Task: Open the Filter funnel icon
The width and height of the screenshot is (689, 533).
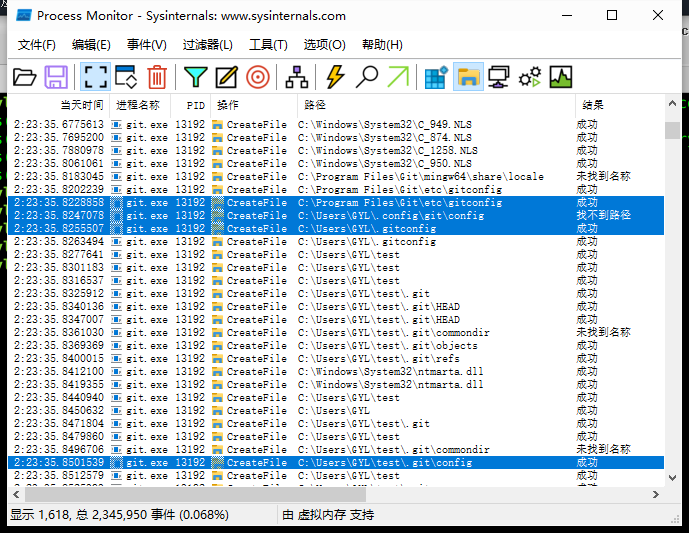Action: pos(196,77)
